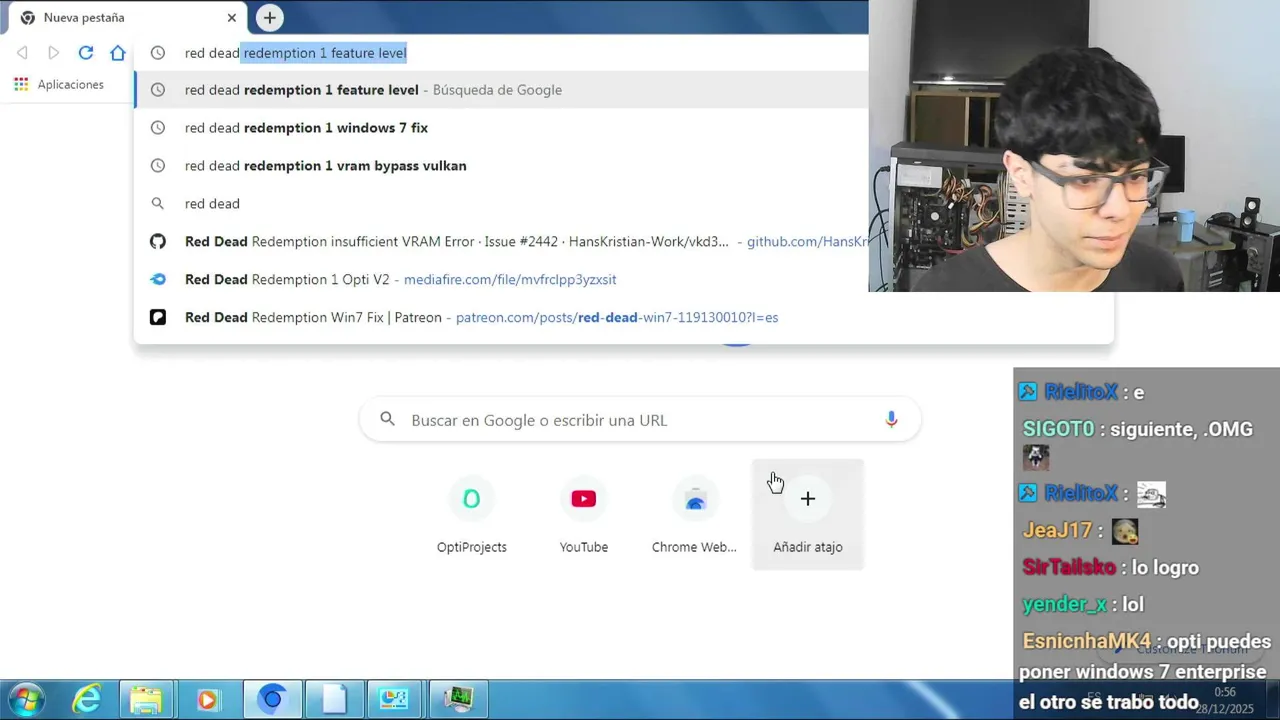Select the Nueva pestaña tab
1280x720 pixels.
tap(127, 18)
